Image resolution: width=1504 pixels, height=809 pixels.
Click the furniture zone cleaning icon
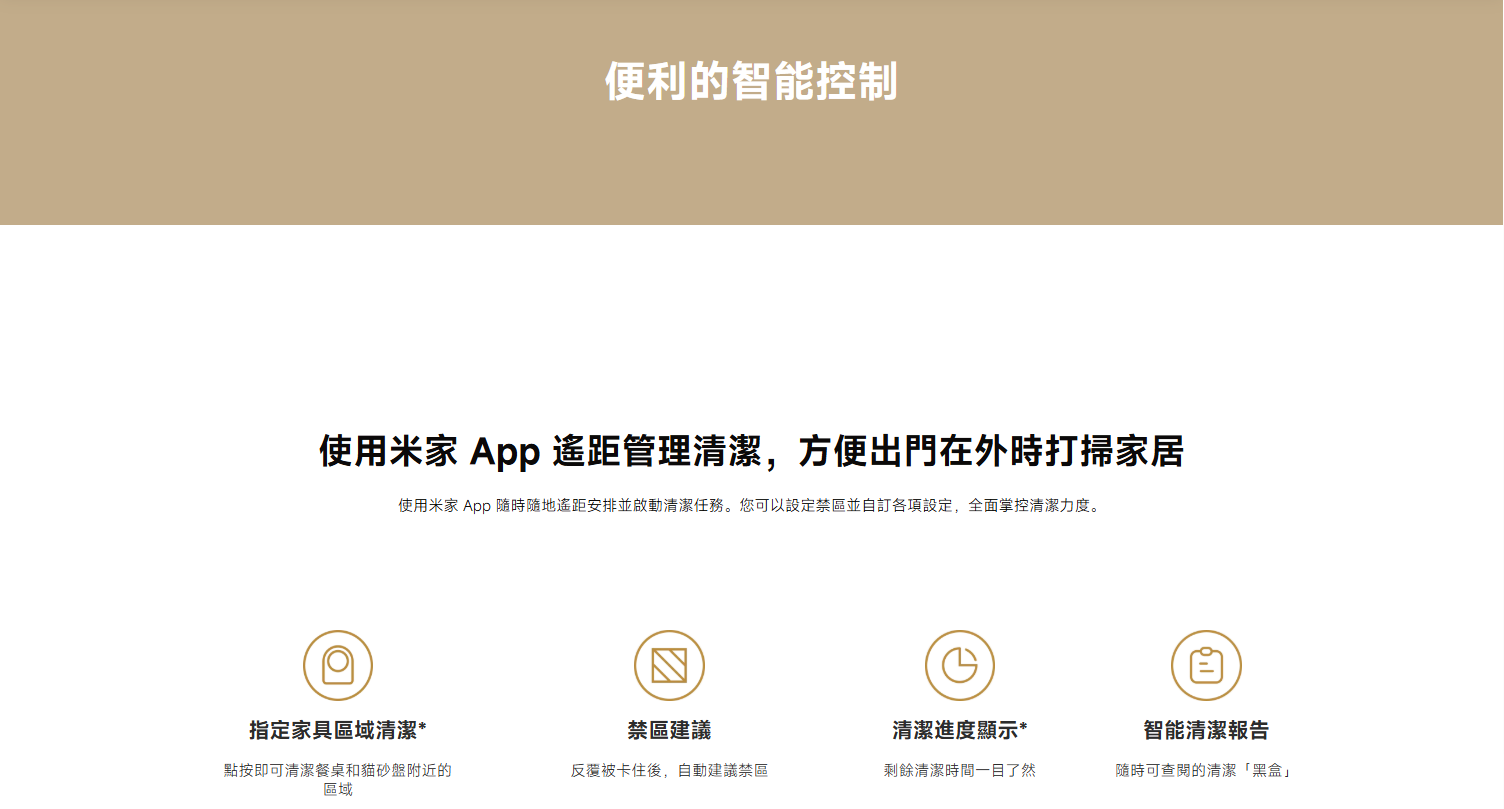pyautogui.click(x=338, y=665)
